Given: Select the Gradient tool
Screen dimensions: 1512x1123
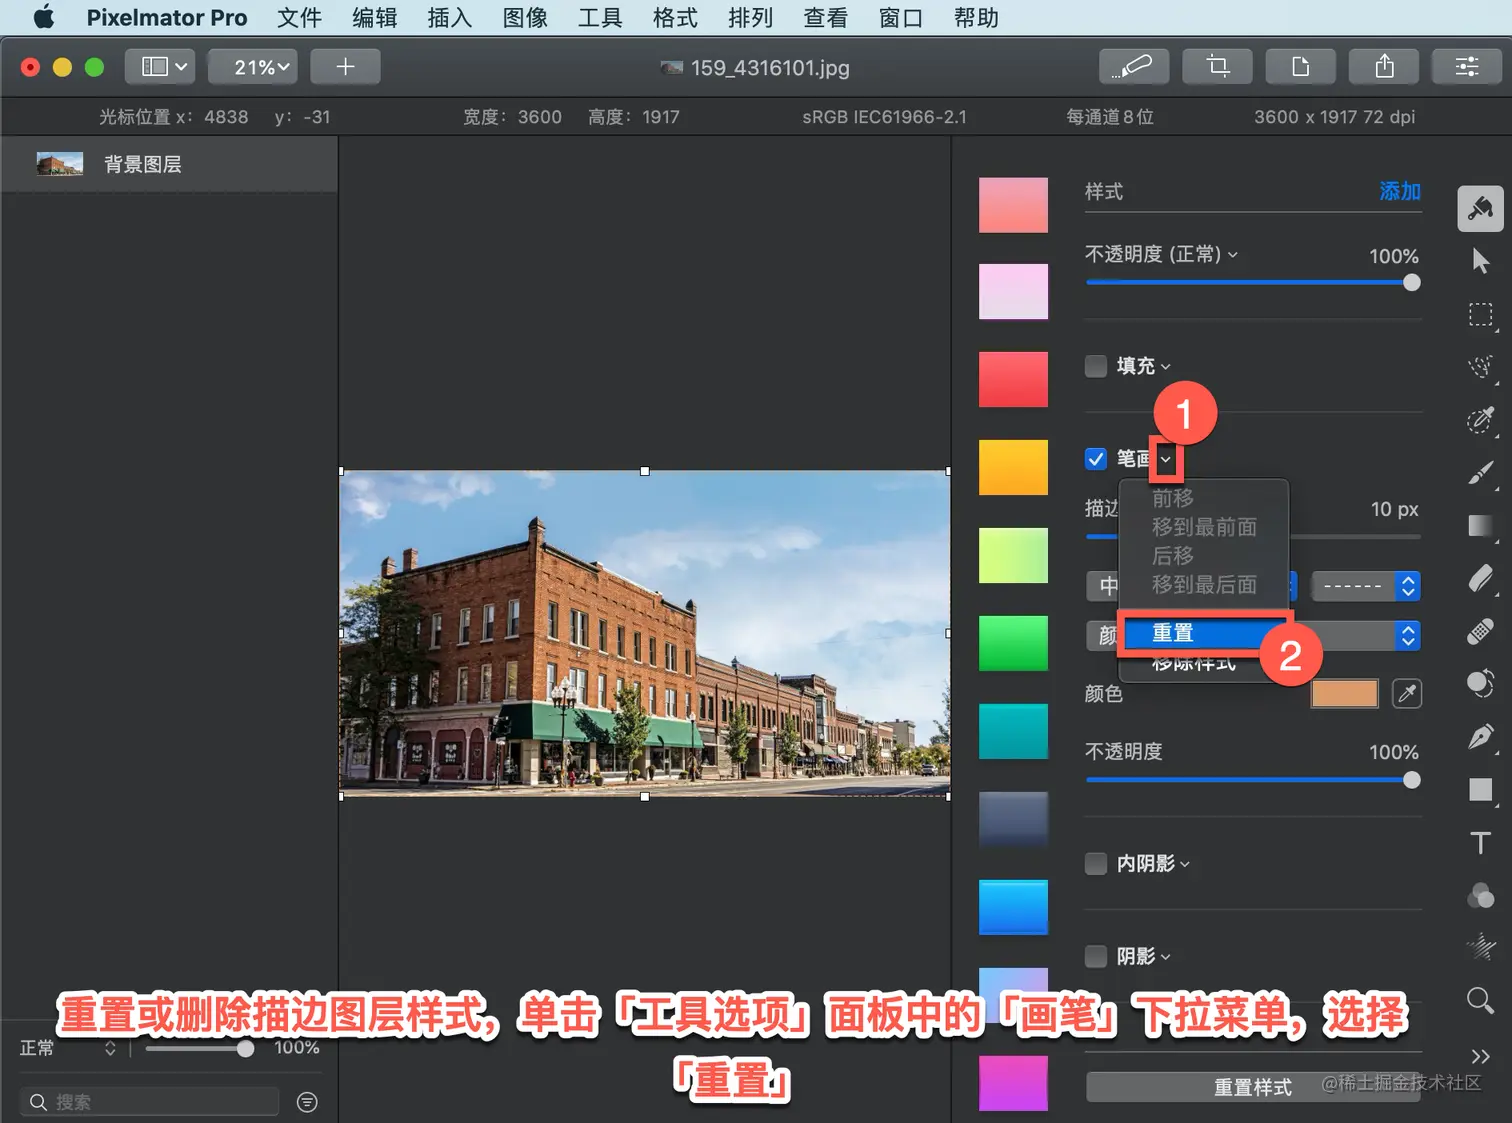Looking at the screenshot, I should (1480, 526).
